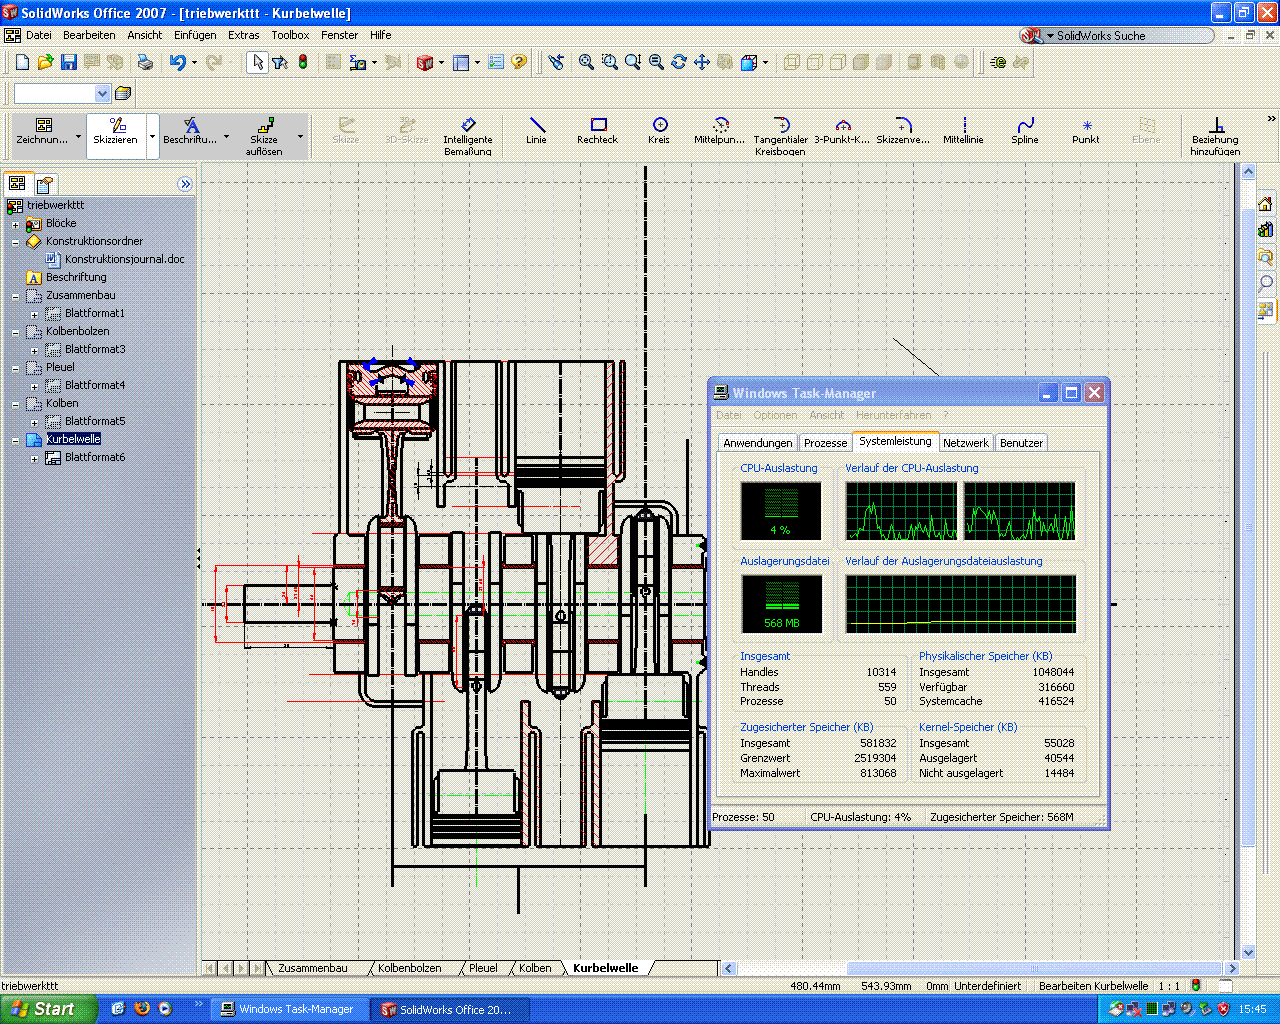Expand the feature tree panel chevron
The height and width of the screenshot is (1024, 1280).
click(185, 184)
